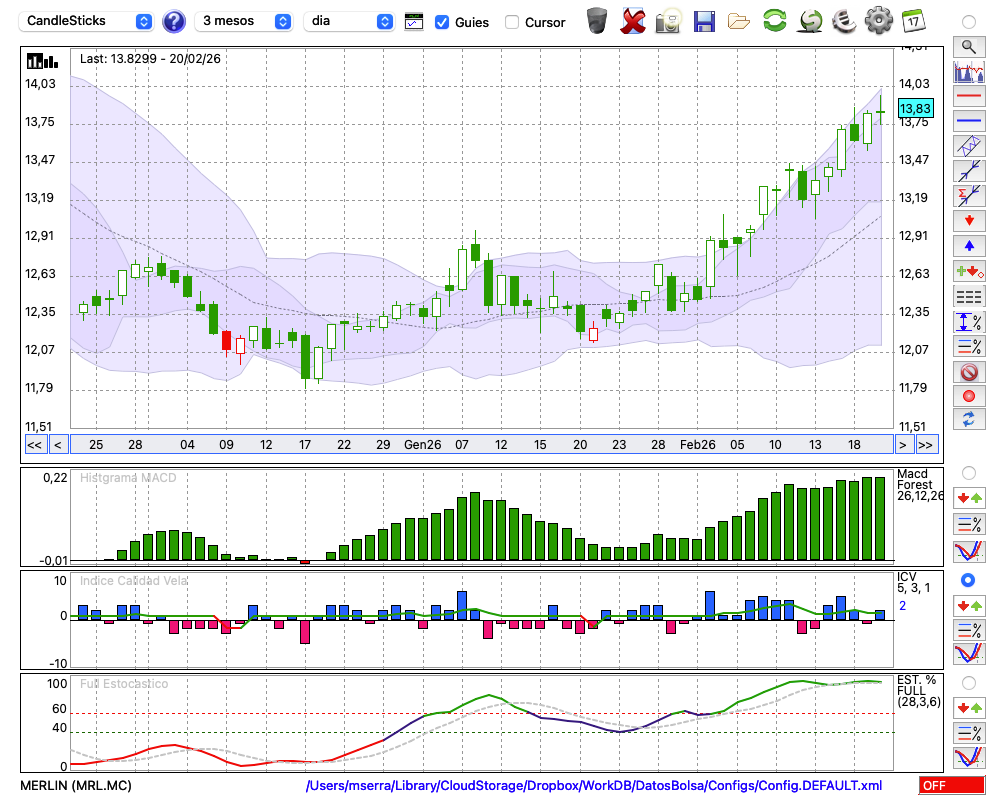Viewport: 1000px width, 800px height.
Task: Click the magnifying glass zoom tool
Action: tap(968, 46)
